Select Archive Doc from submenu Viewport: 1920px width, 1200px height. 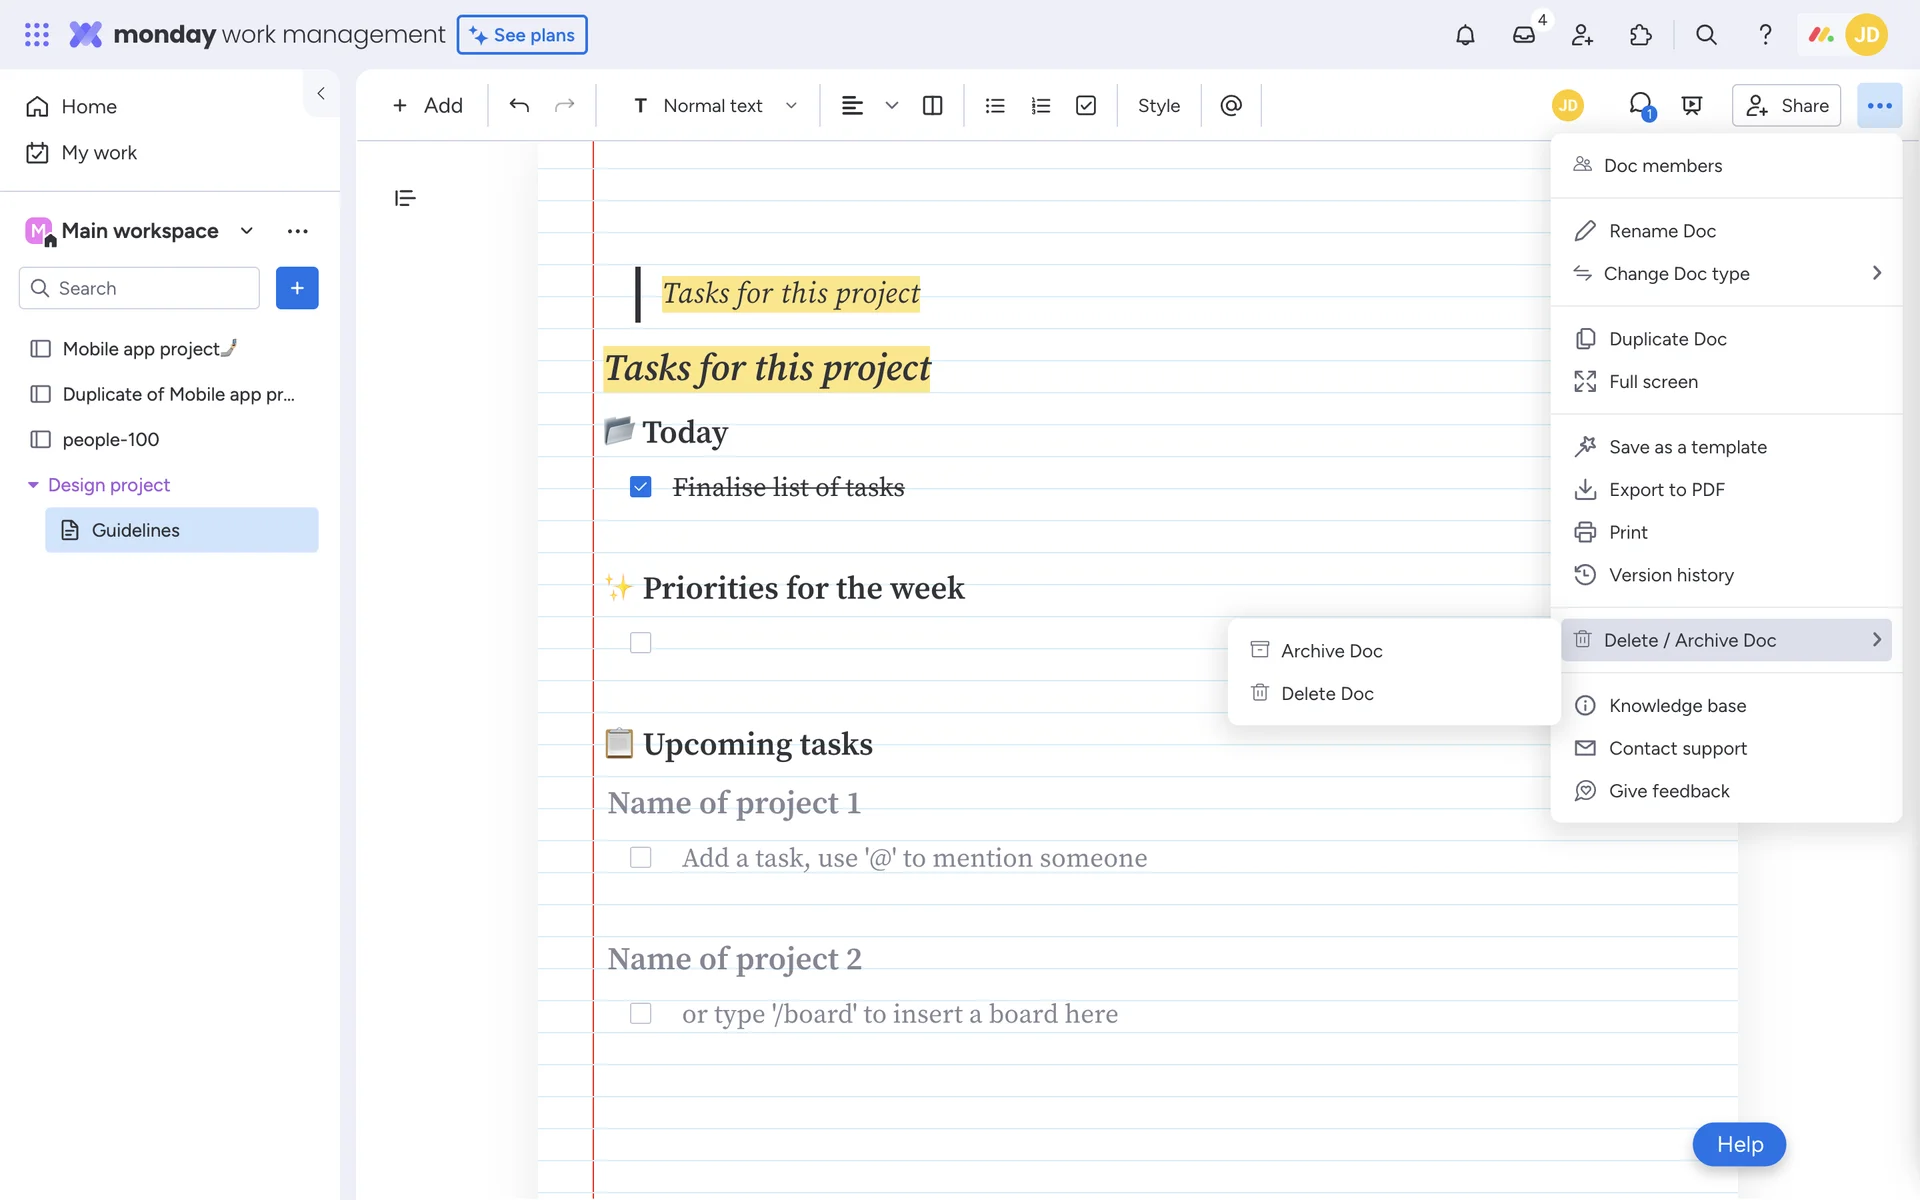(x=1331, y=651)
